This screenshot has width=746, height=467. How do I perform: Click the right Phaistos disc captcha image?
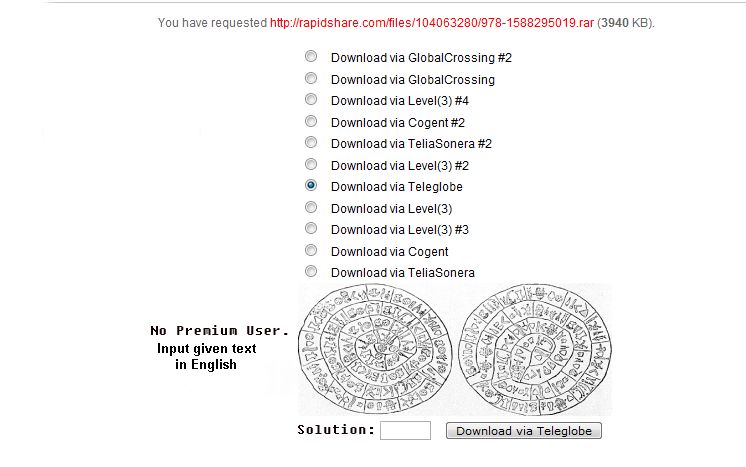tap(535, 349)
